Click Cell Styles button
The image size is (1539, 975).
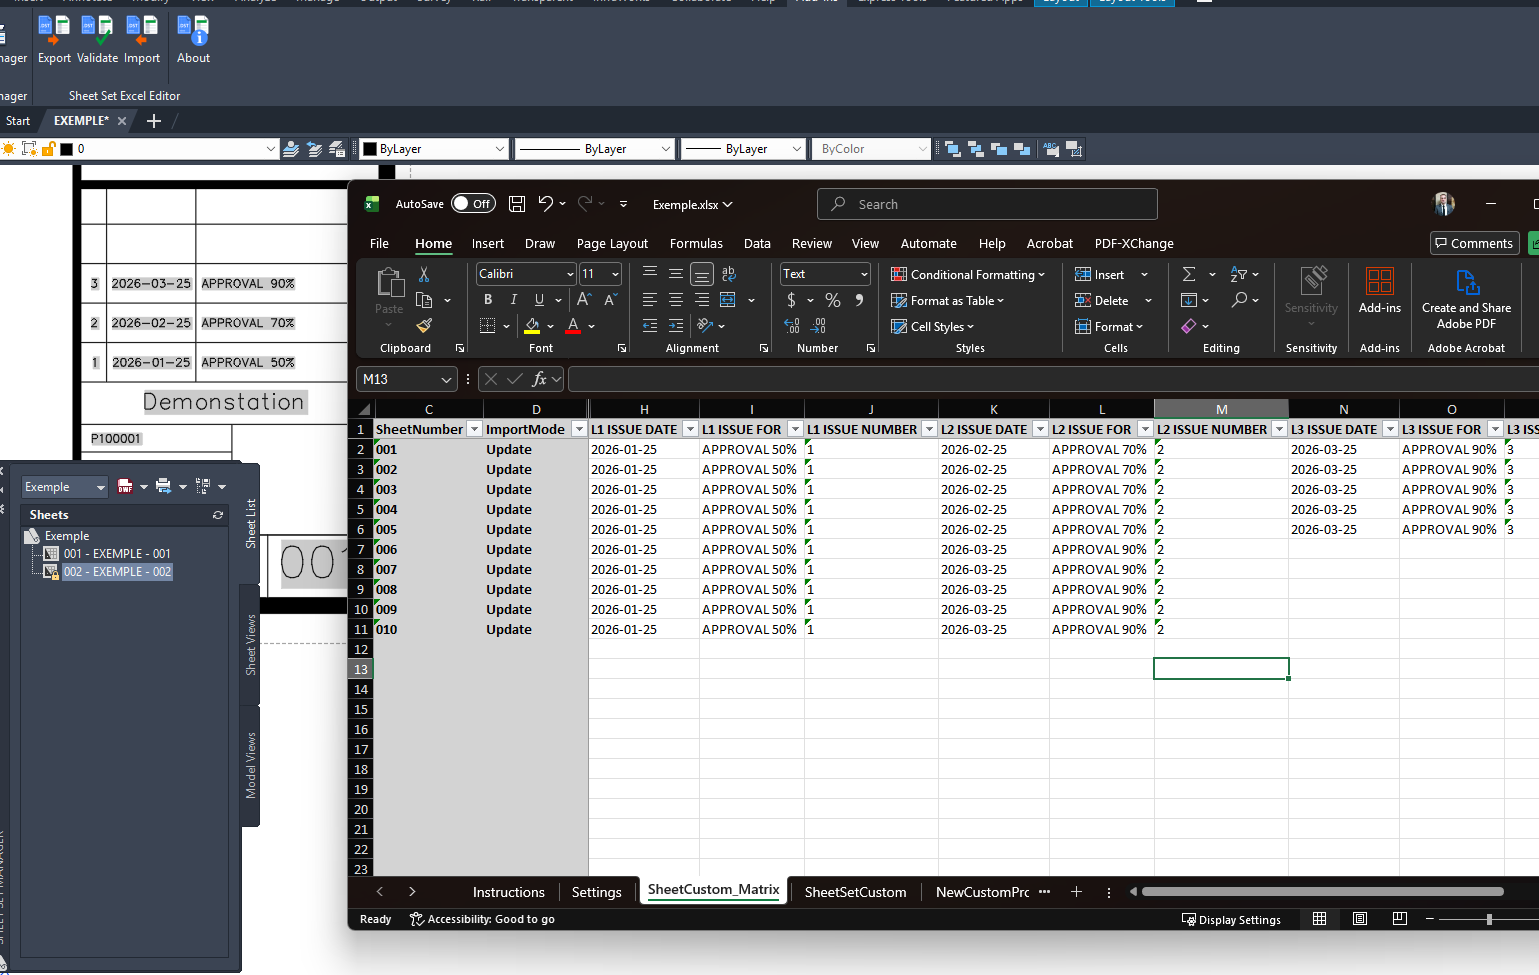tap(932, 326)
